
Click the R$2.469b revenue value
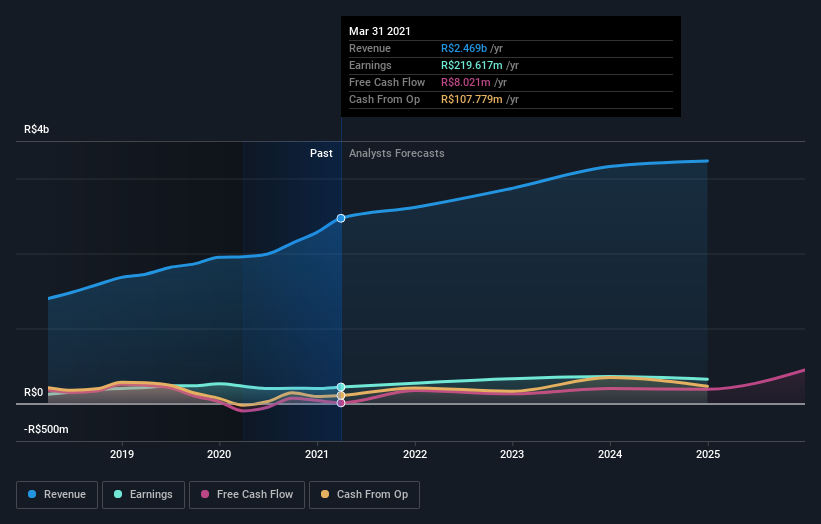[464, 48]
